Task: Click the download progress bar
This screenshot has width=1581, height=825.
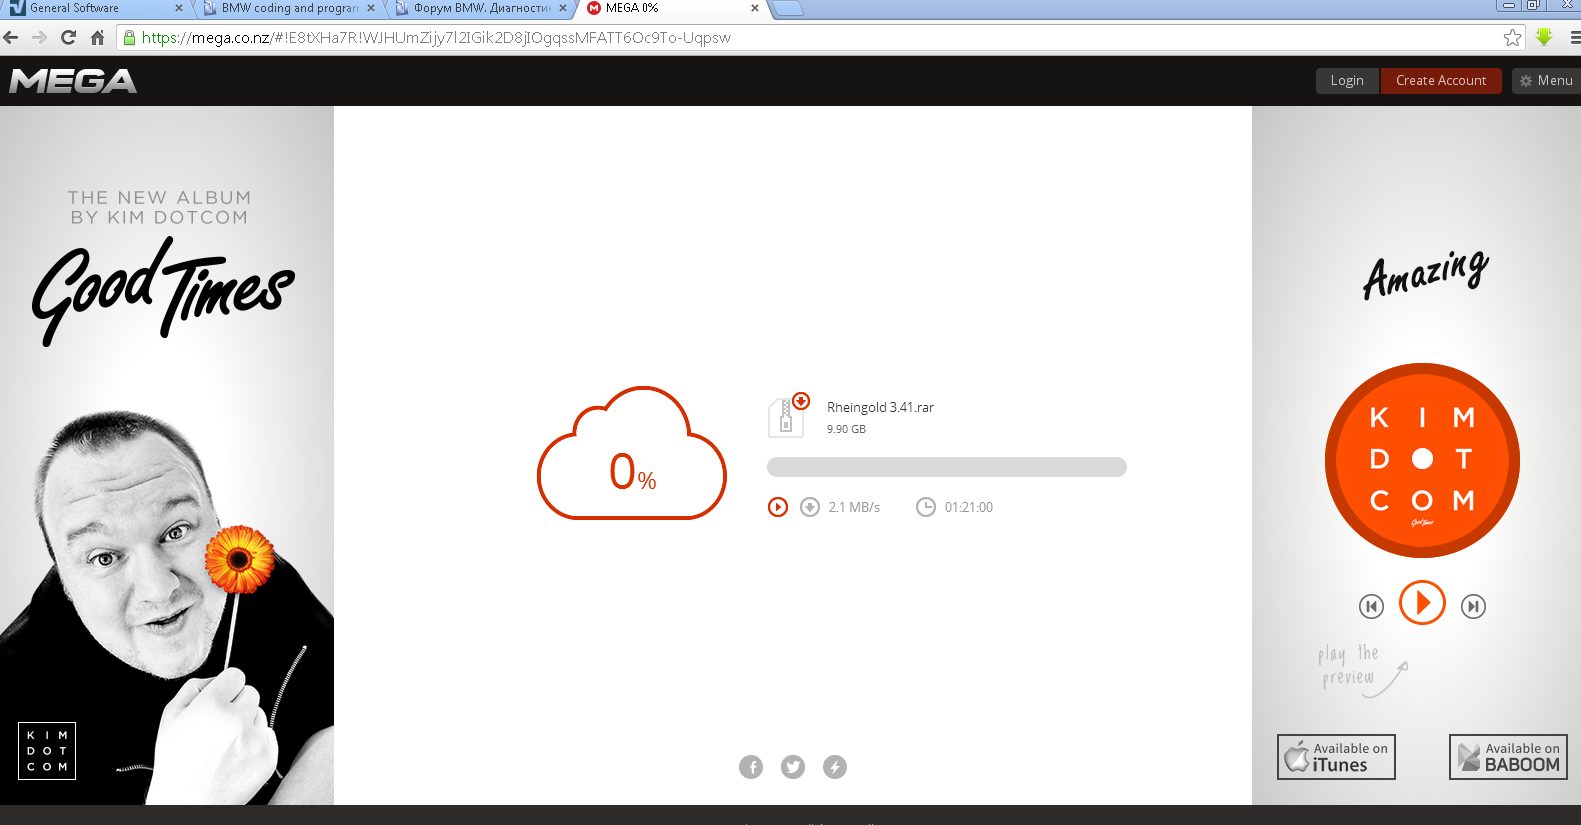Action: pyautogui.click(x=947, y=467)
